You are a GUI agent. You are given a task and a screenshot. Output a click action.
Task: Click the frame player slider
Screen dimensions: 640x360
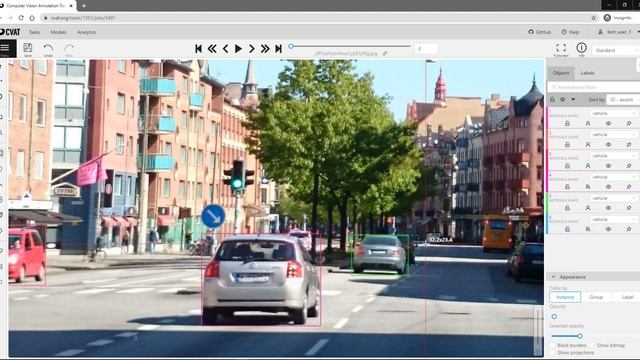click(350, 47)
